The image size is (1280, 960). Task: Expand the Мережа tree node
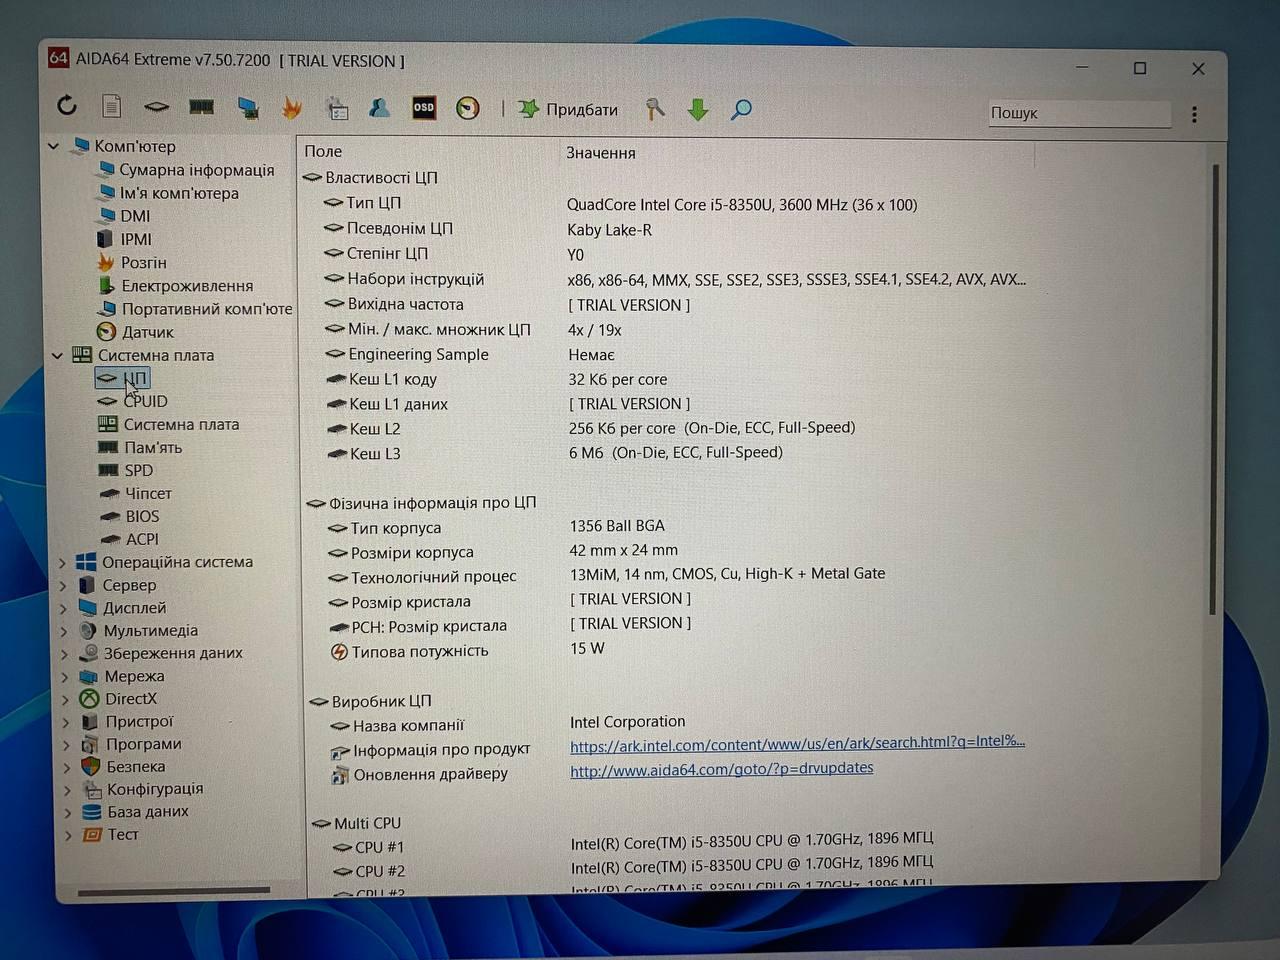(66, 677)
